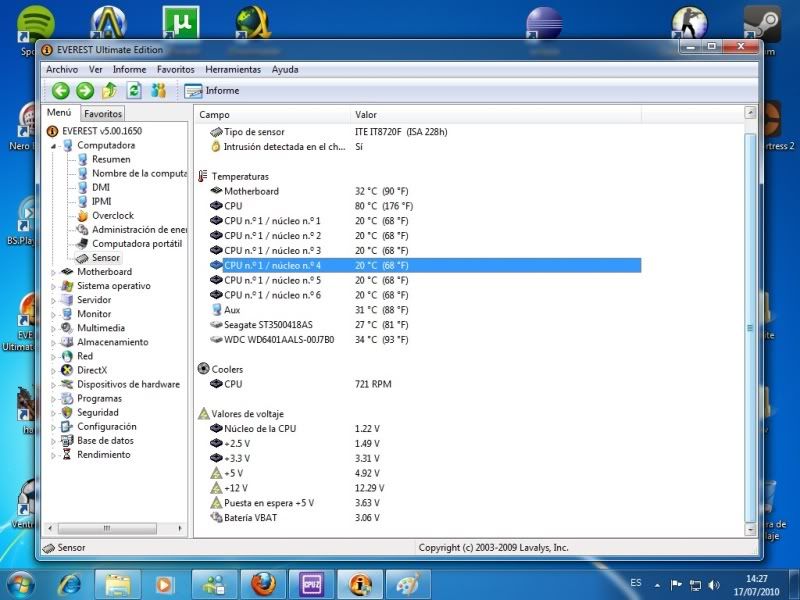800x600 pixels.
Task: Open the Windows Start menu
Action: click(19, 585)
